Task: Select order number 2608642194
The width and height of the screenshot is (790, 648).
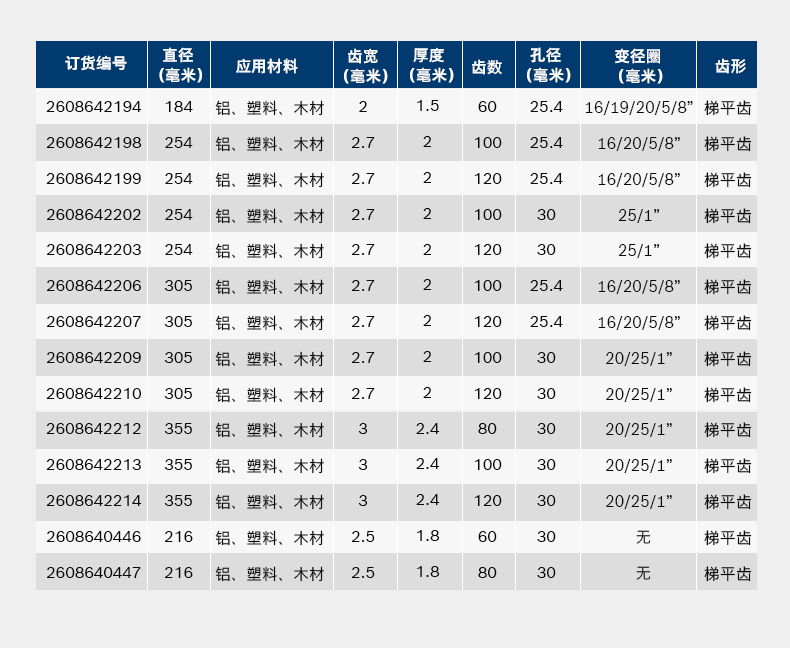Action: point(93,107)
